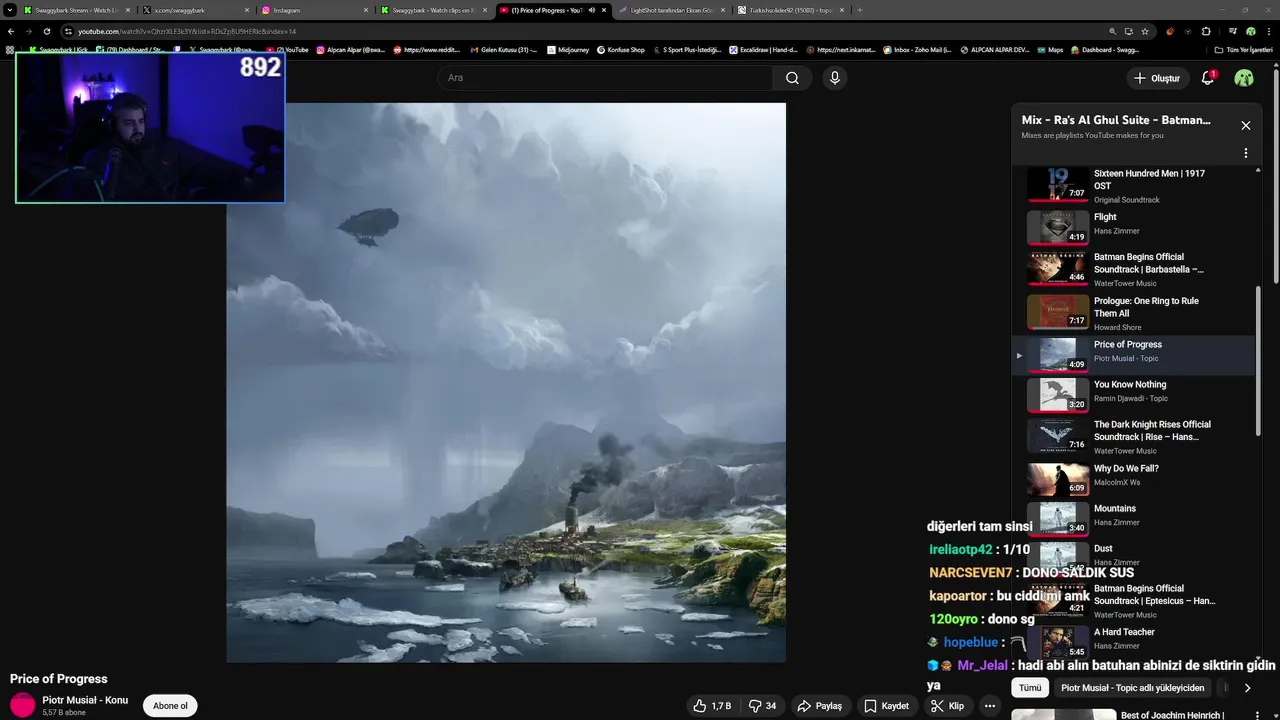Close the Mix playlist panel

pyautogui.click(x=1246, y=126)
